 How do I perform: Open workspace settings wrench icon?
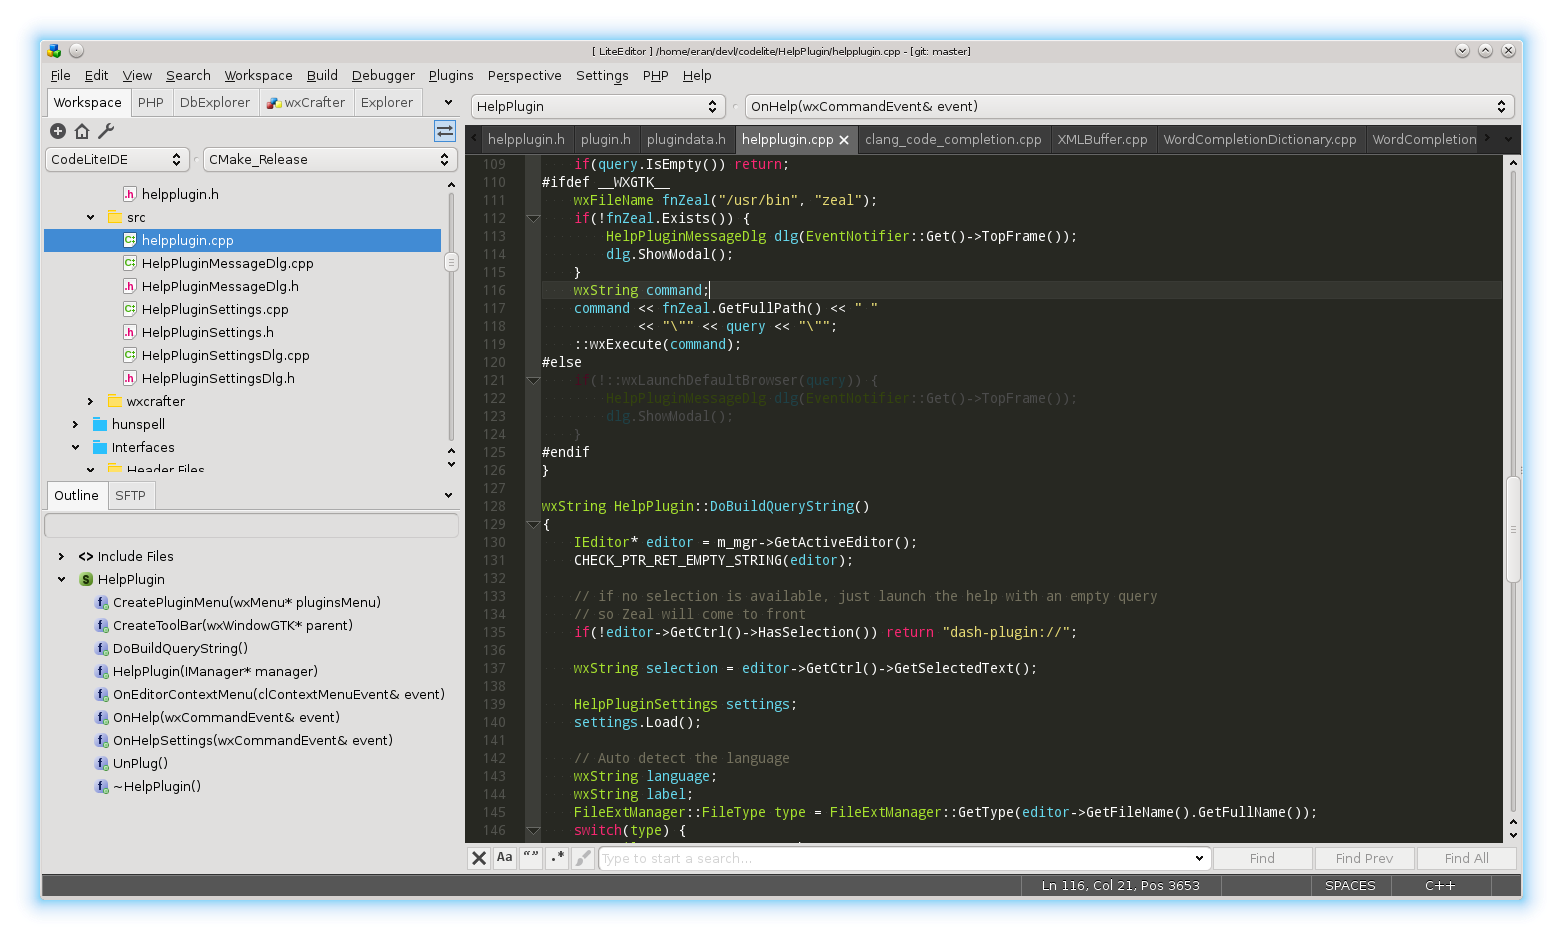coord(106,131)
